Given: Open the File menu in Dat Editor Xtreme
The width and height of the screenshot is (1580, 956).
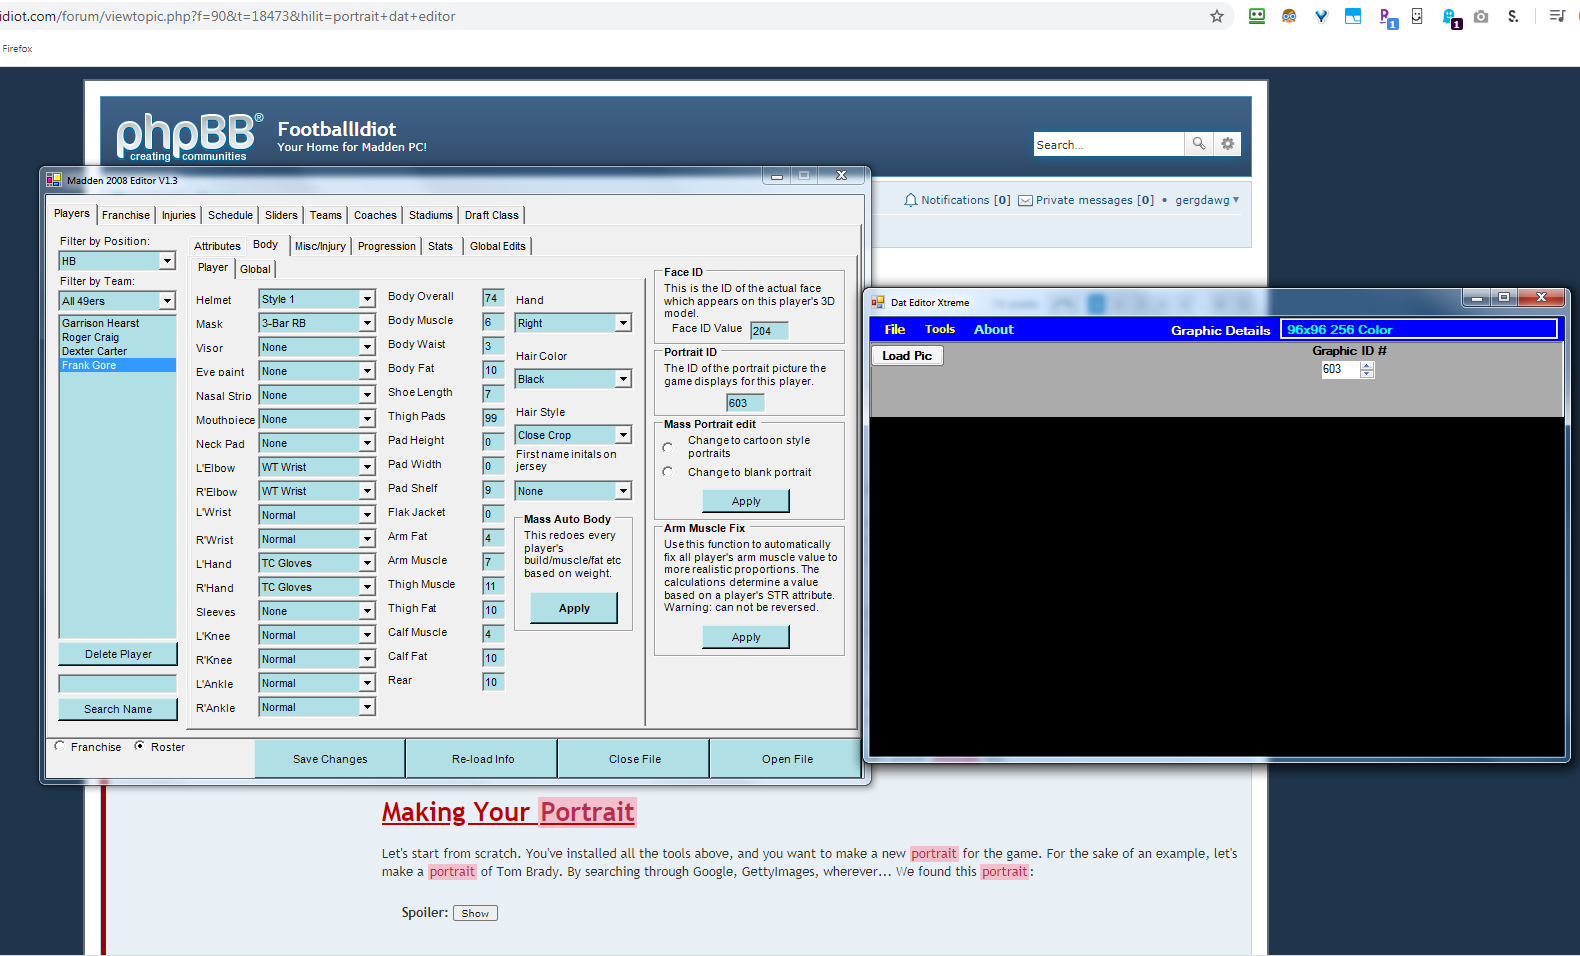Looking at the screenshot, I should pos(895,329).
